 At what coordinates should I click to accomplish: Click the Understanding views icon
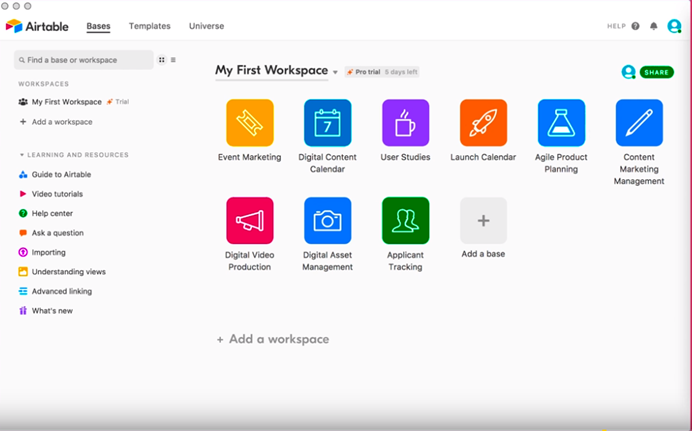click(x=23, y=272)
